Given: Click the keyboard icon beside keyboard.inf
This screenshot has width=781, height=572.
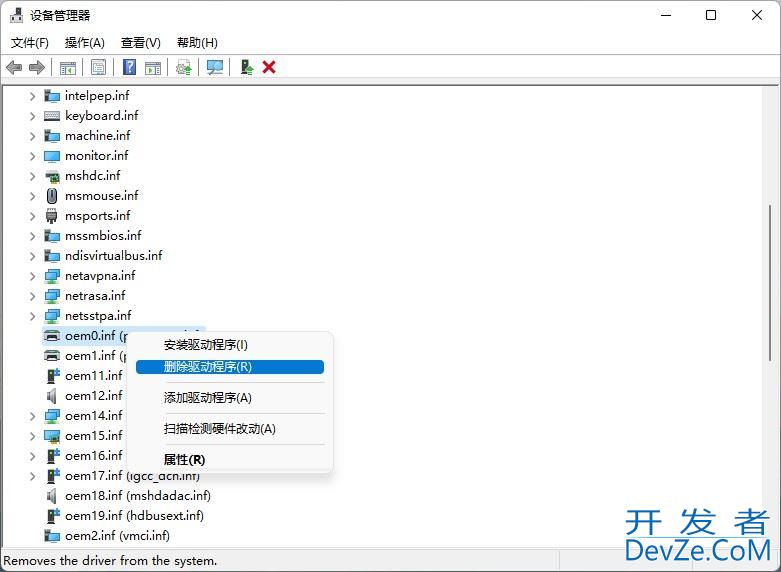Looking at the screenshot, I should coord(52,116).
